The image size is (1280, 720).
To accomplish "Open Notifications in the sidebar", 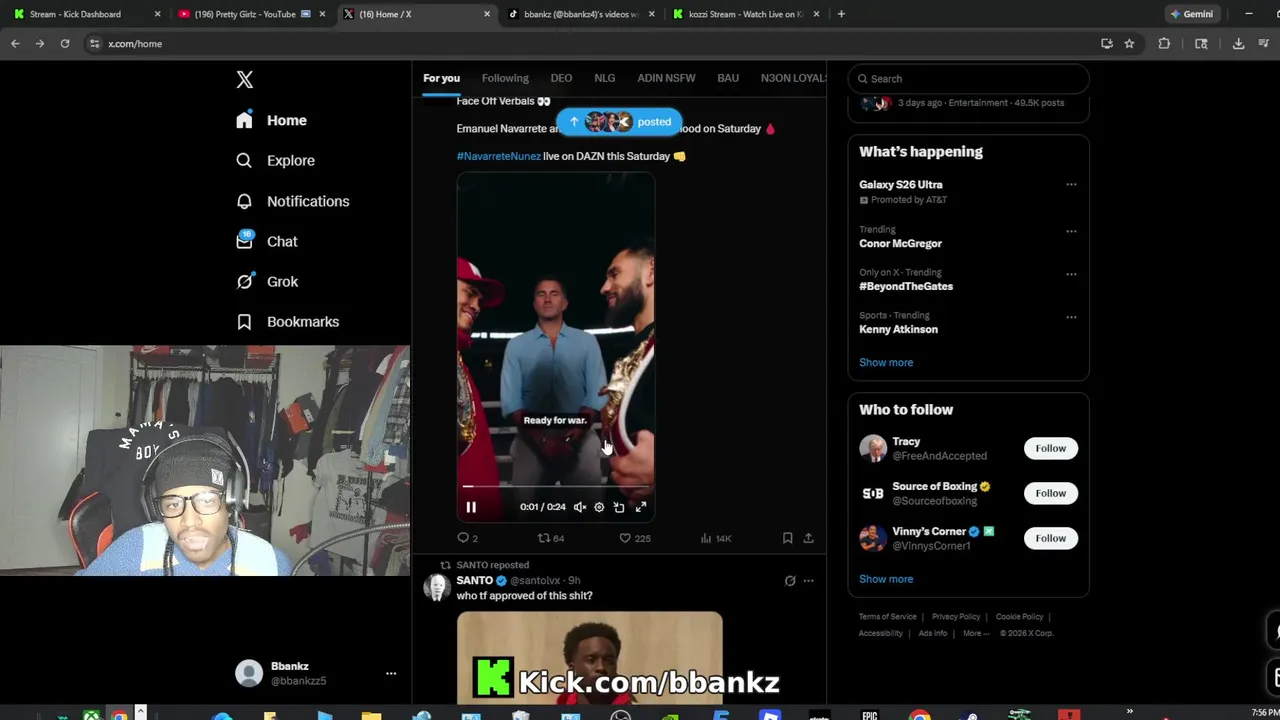I will [292, 201].
